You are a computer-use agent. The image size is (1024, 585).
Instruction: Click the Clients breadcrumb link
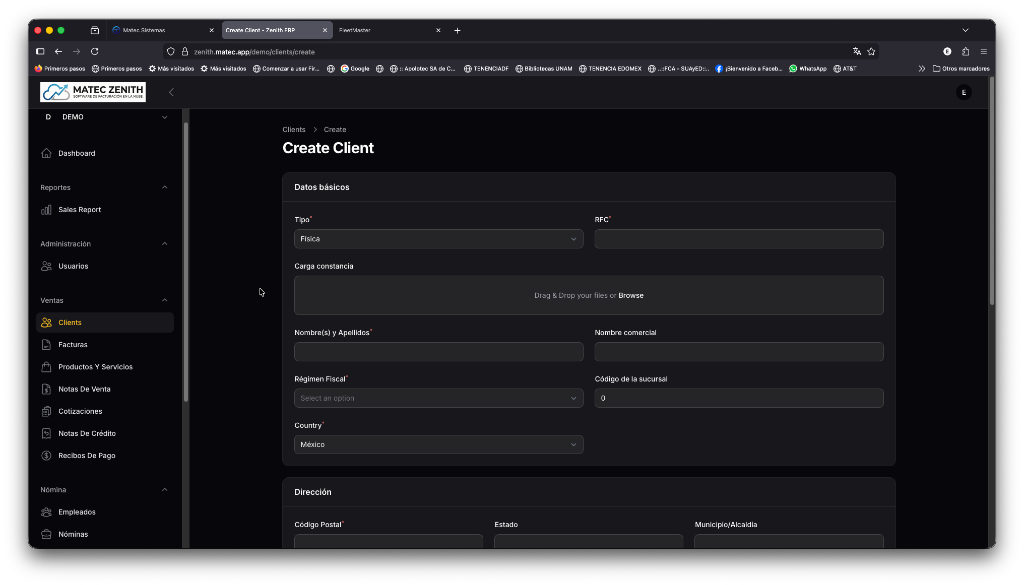coord(294,130)
